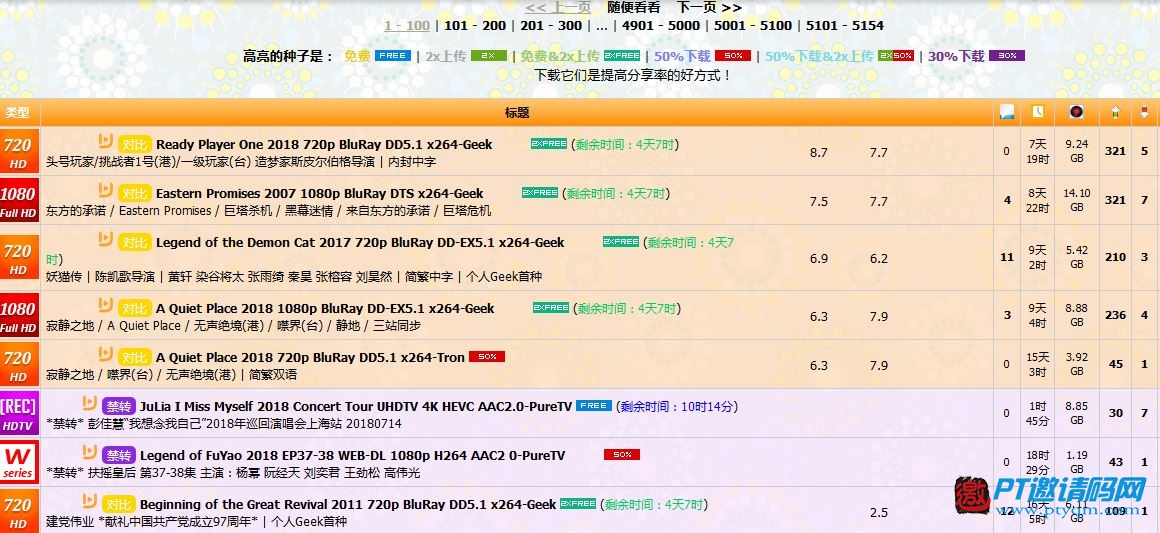Open A Quiet Place 720p x264-Tron title
The image size is (1160, 533).
[311, 358]
